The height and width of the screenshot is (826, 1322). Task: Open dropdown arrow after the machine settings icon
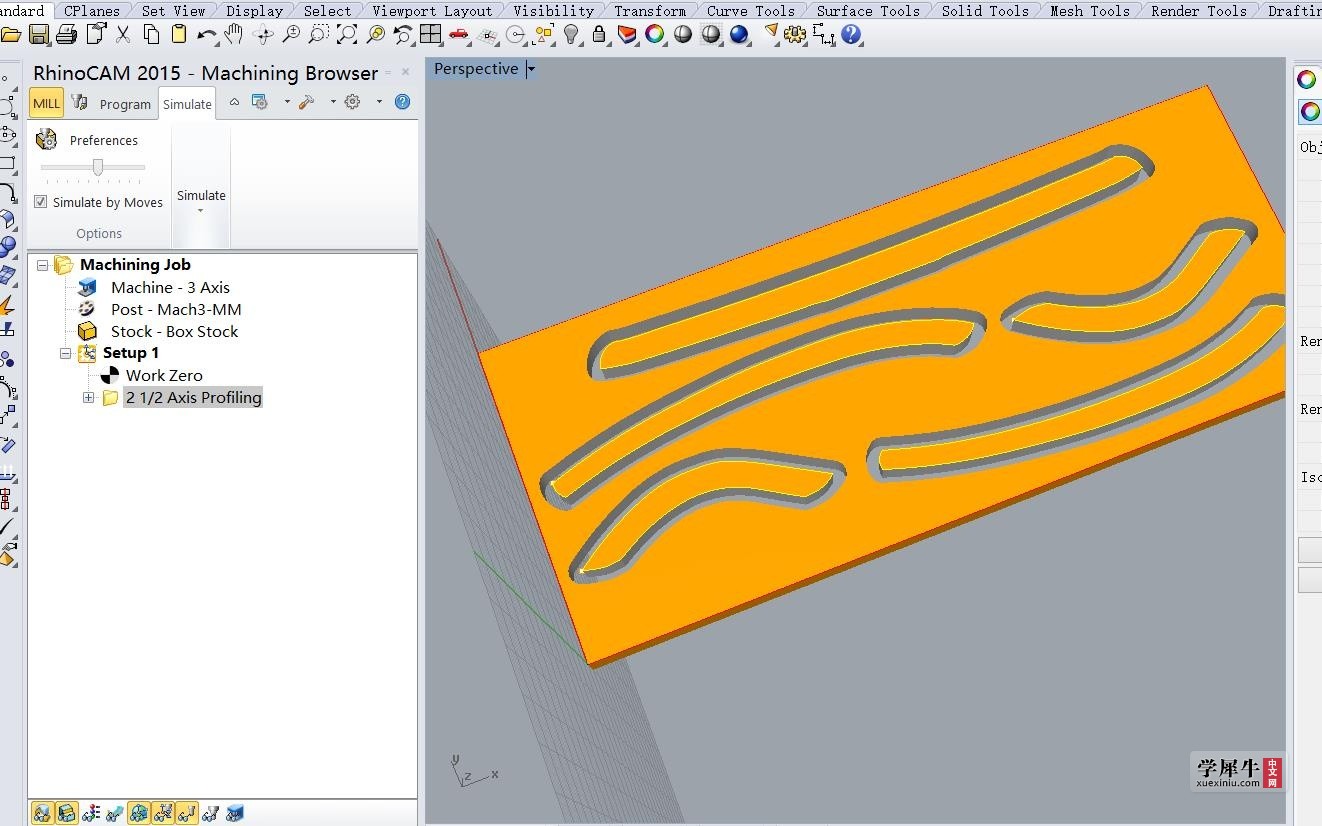coord(287,102)
